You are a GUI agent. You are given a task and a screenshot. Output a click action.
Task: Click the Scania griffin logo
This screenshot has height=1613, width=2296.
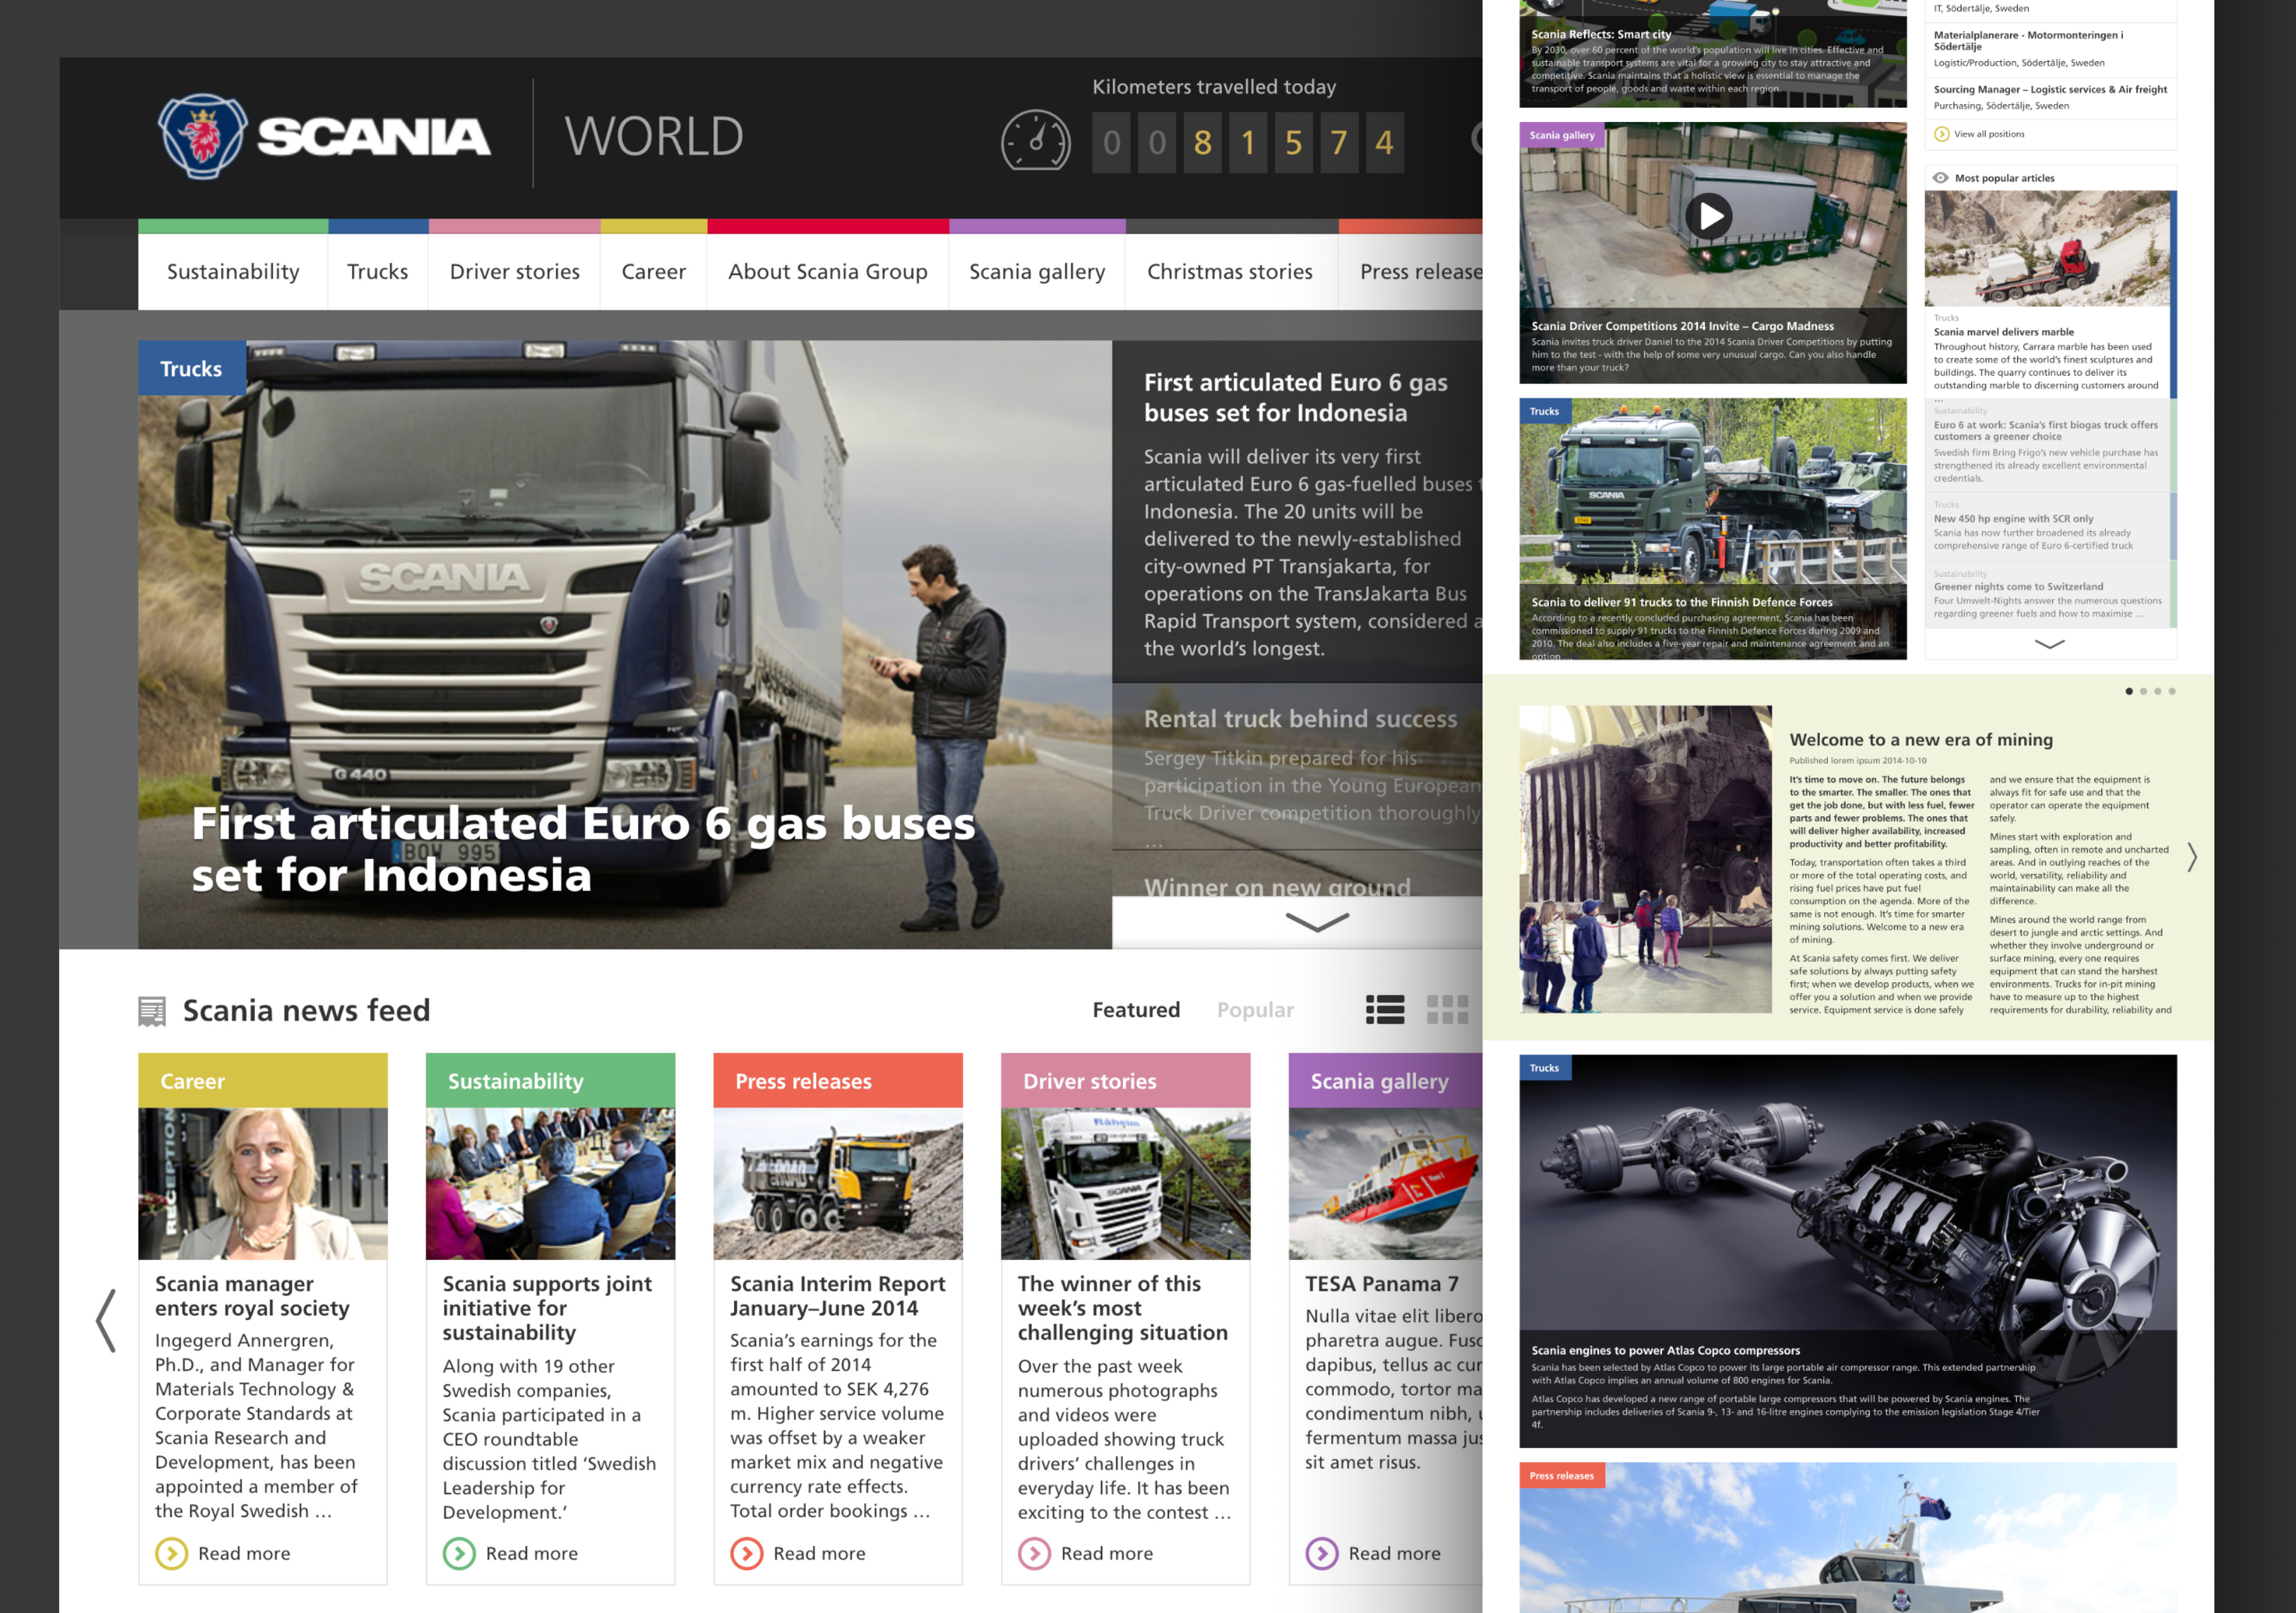[203, 137]
